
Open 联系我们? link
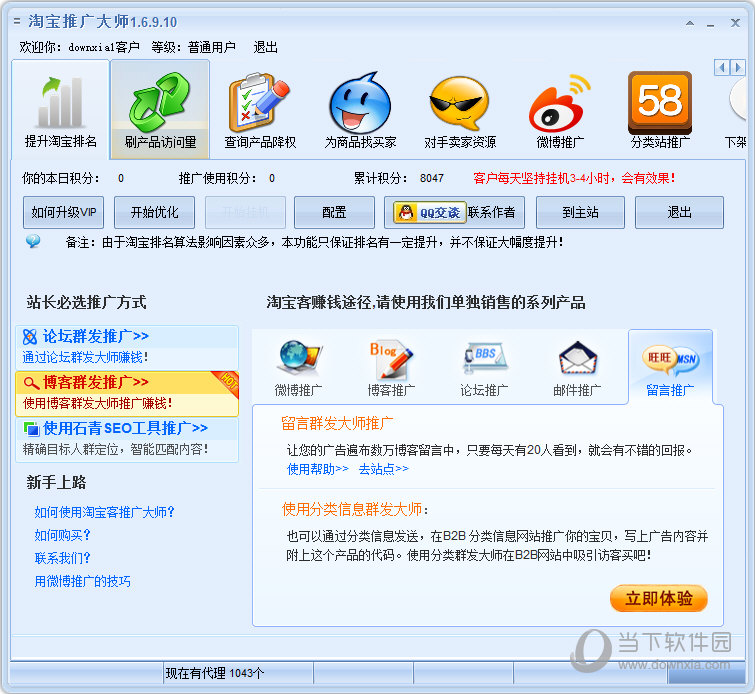point(63,558)
